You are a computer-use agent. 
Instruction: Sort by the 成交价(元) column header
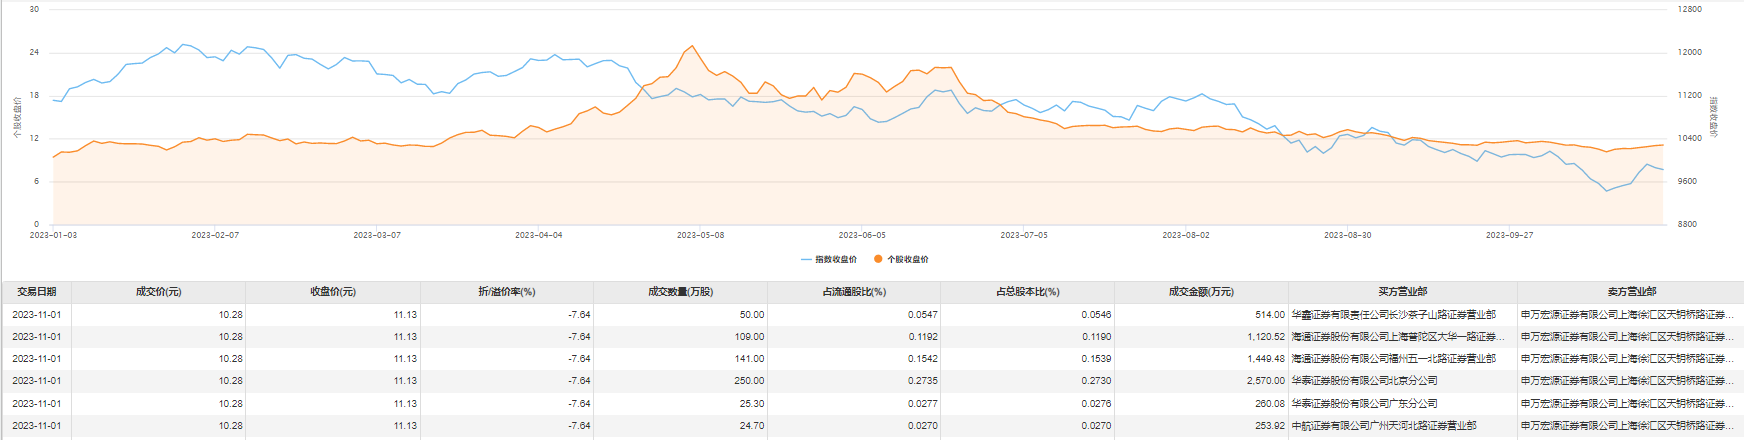click(x=158, y=292)
